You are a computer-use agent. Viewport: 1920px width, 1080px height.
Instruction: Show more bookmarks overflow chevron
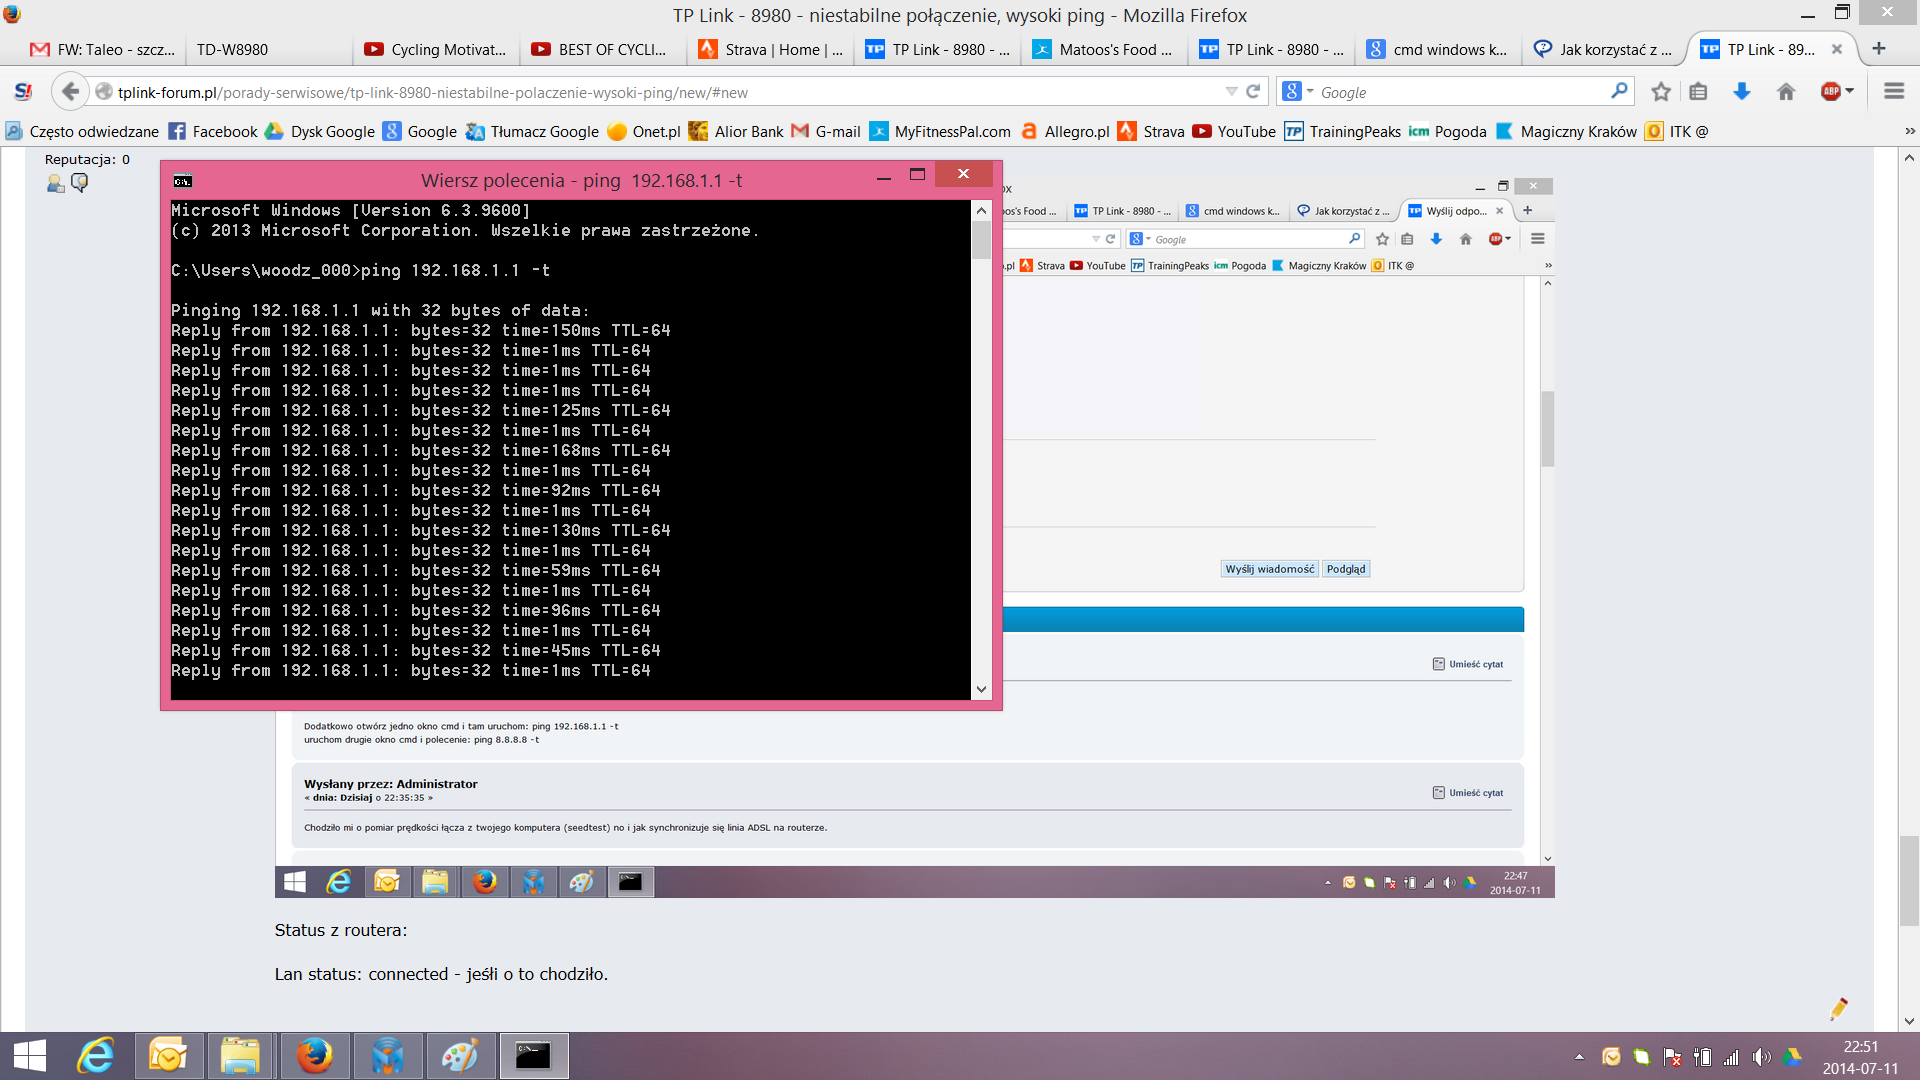[1909, 131]
